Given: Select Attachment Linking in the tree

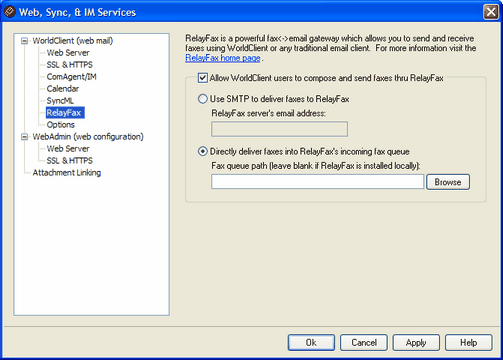Looking at the screenshot, I should click(67, 173).
